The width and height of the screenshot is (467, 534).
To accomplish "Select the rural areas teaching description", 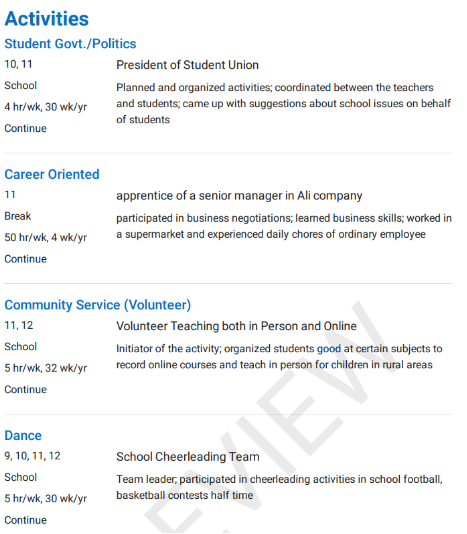I will [x=279, y=357].
